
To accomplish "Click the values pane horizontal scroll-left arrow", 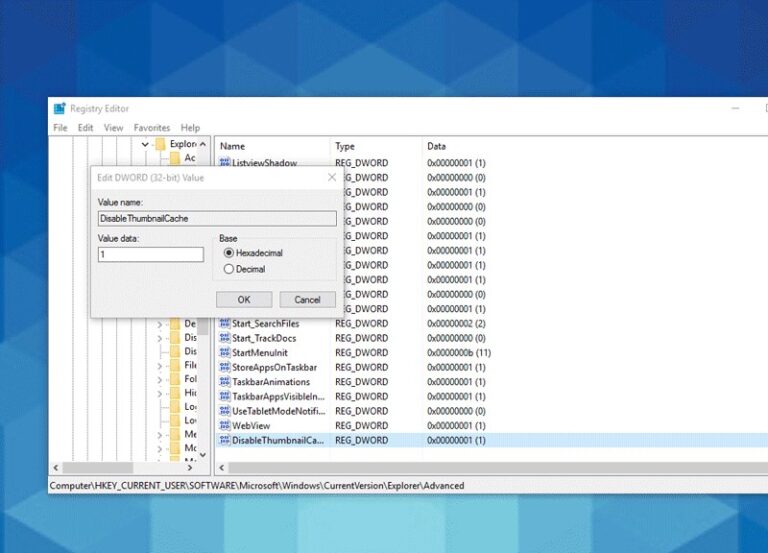I will coord(222,468).
